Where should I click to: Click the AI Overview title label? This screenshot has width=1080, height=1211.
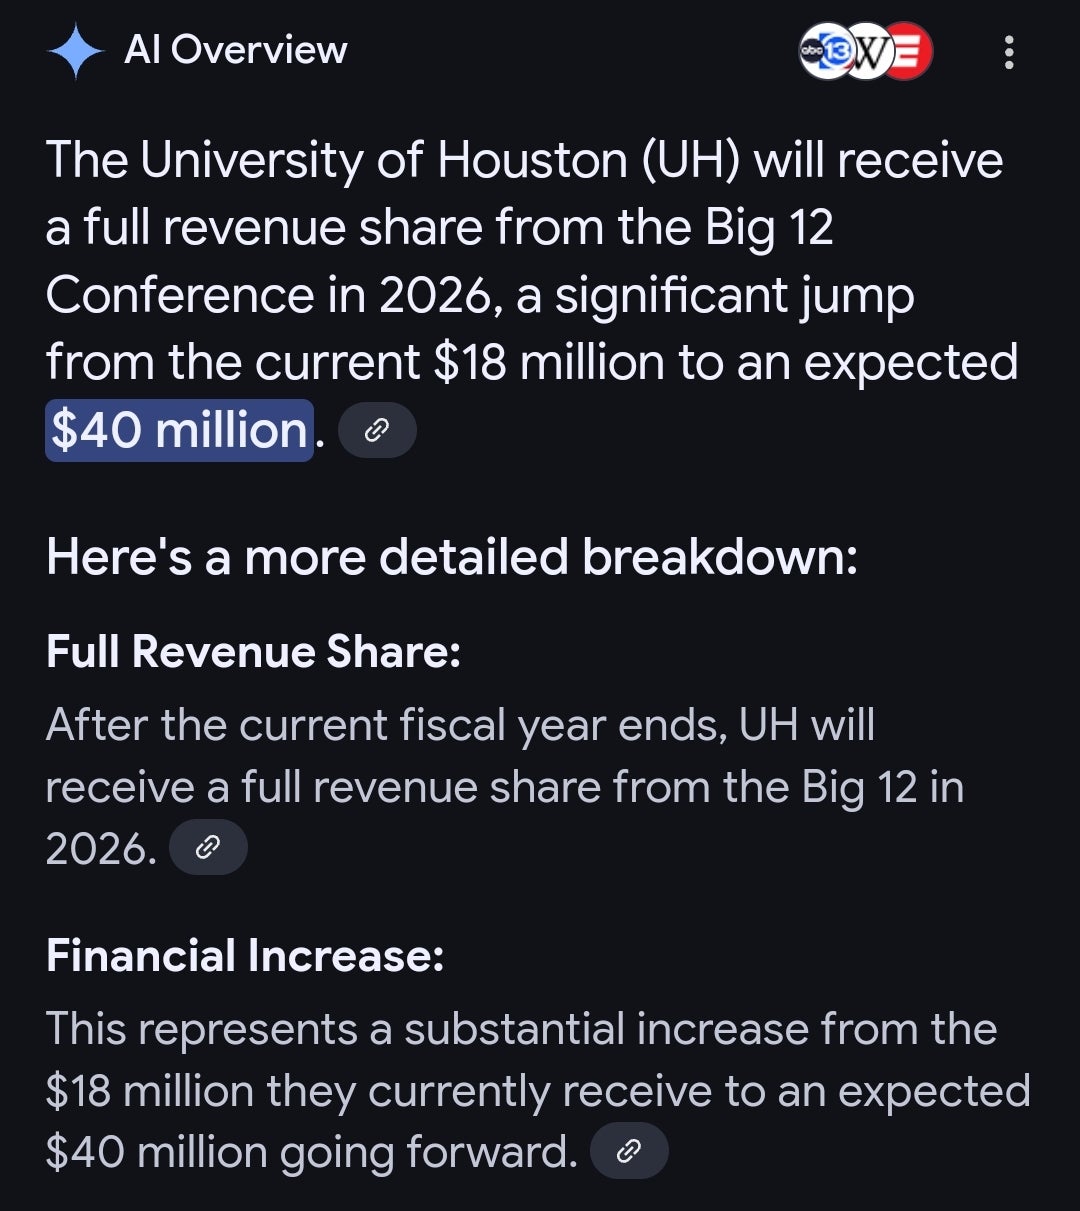click(236, 50)
